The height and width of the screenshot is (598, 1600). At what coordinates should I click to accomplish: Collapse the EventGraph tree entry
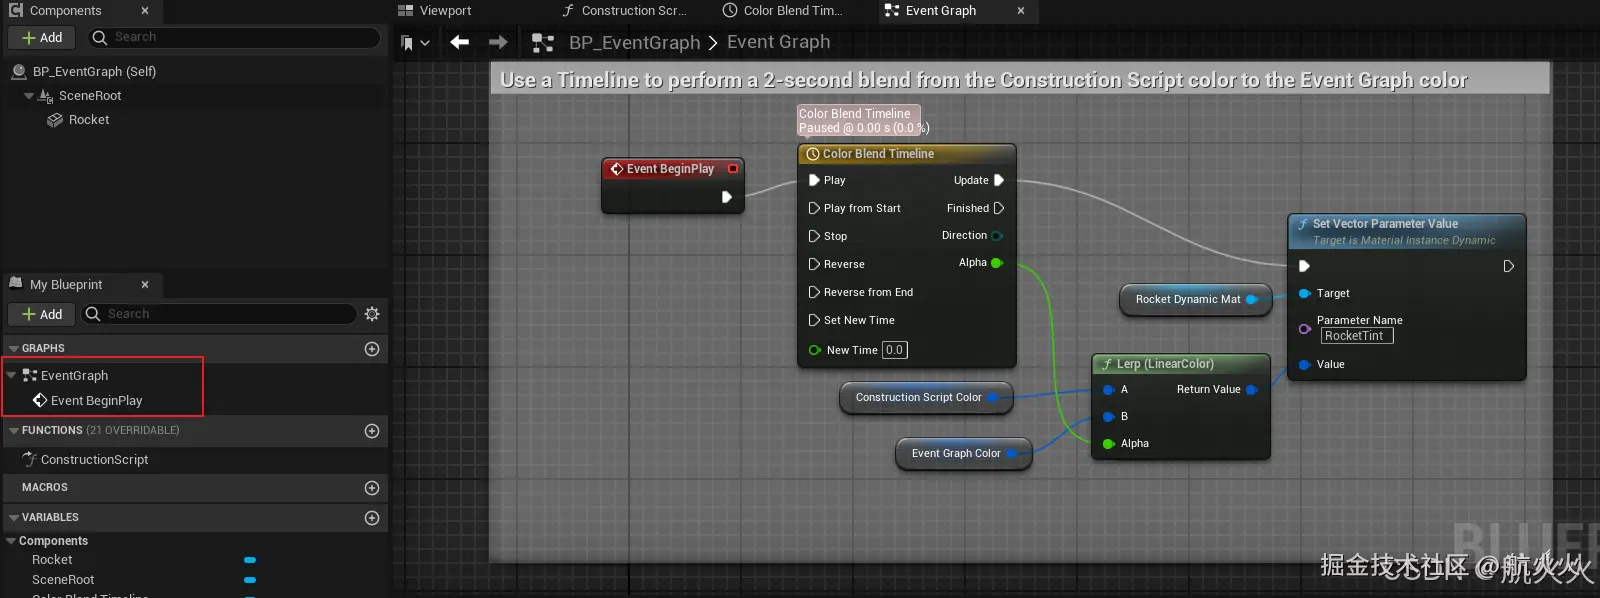(11, 375)
